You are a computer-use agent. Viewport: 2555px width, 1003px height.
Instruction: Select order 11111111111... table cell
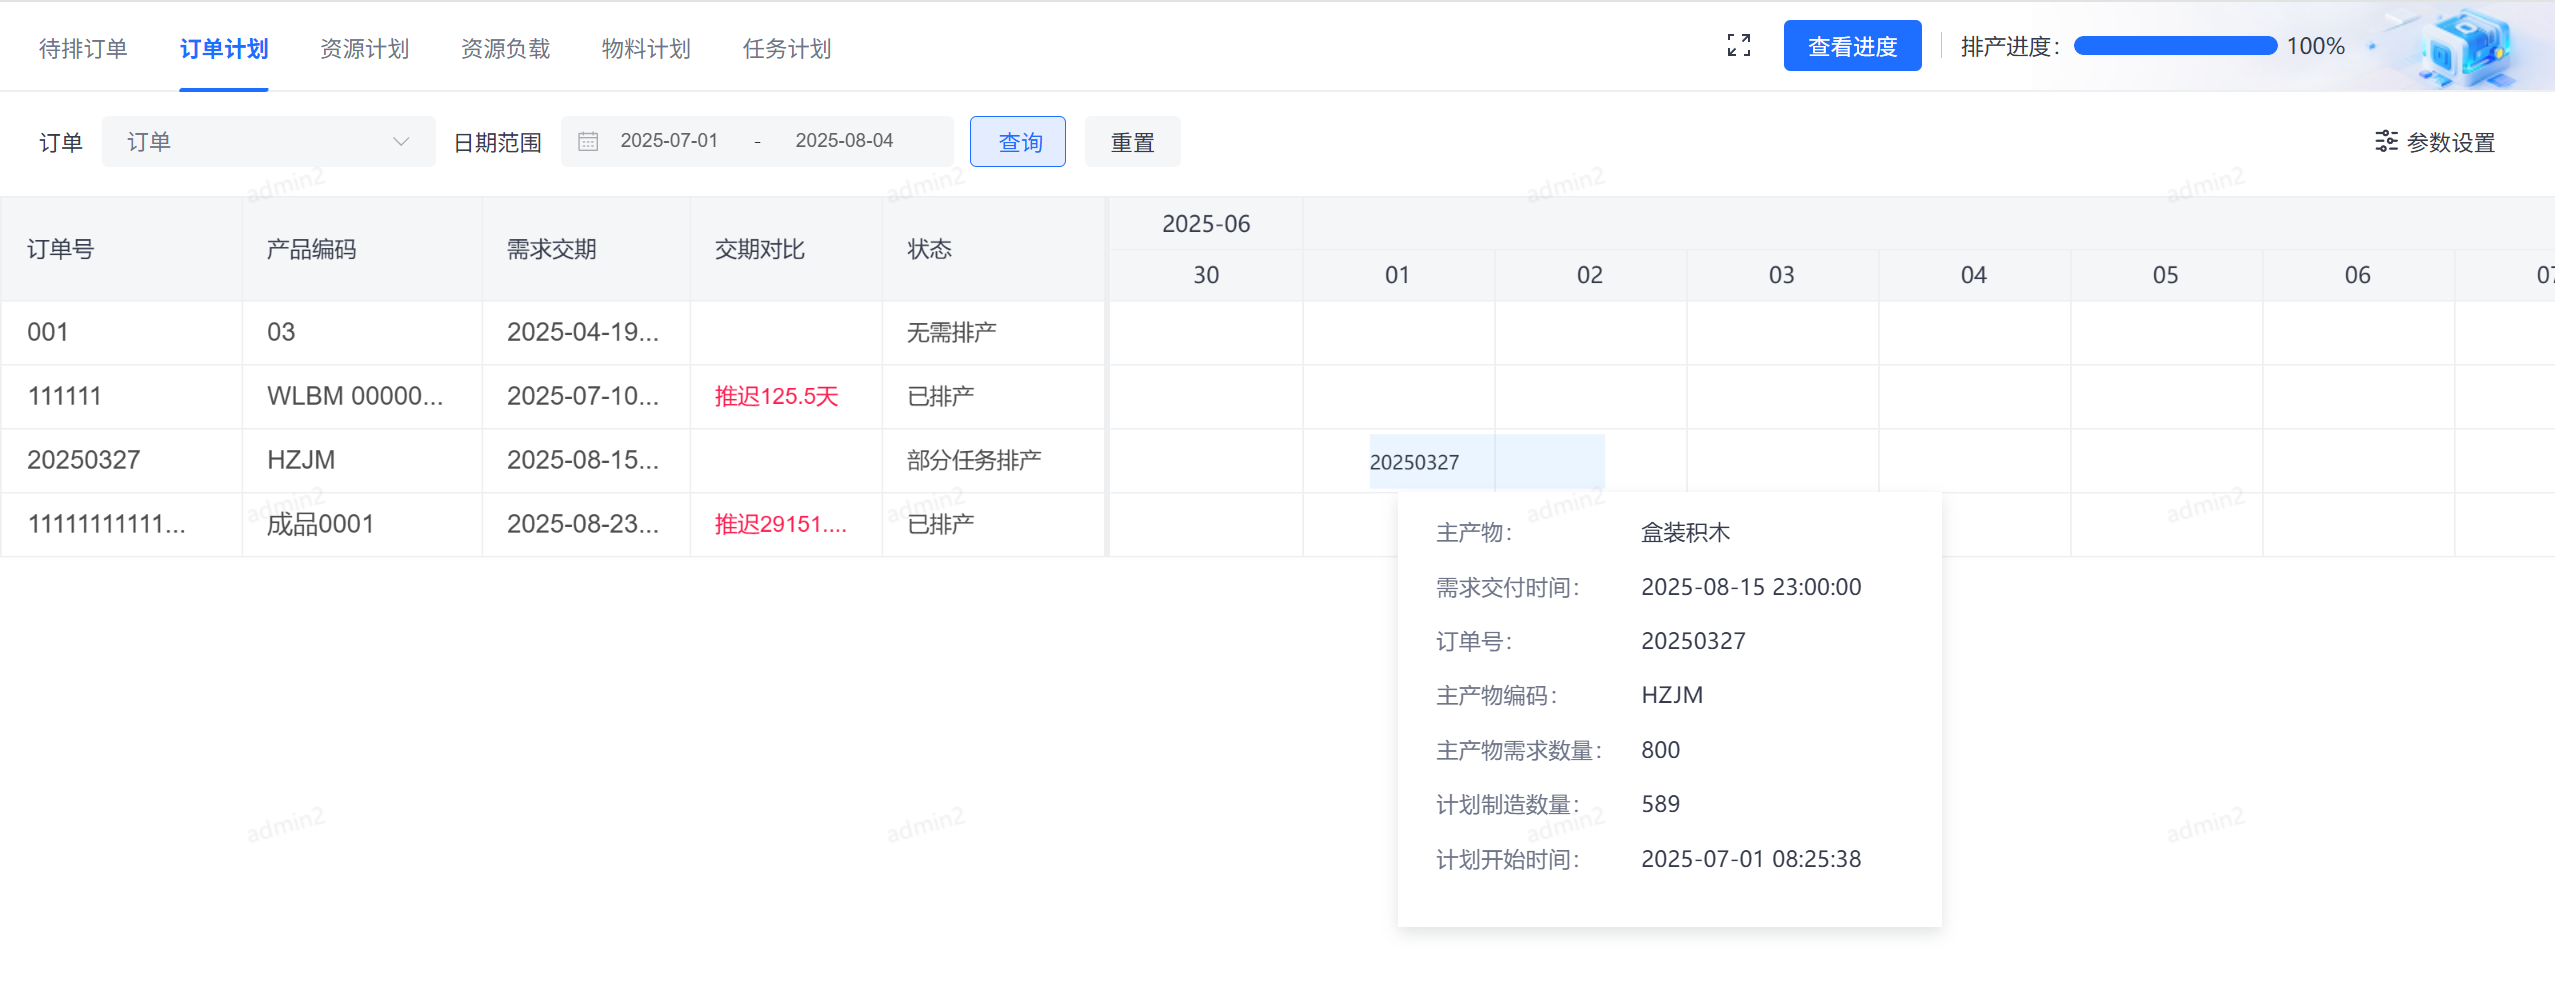click(121, 524)
